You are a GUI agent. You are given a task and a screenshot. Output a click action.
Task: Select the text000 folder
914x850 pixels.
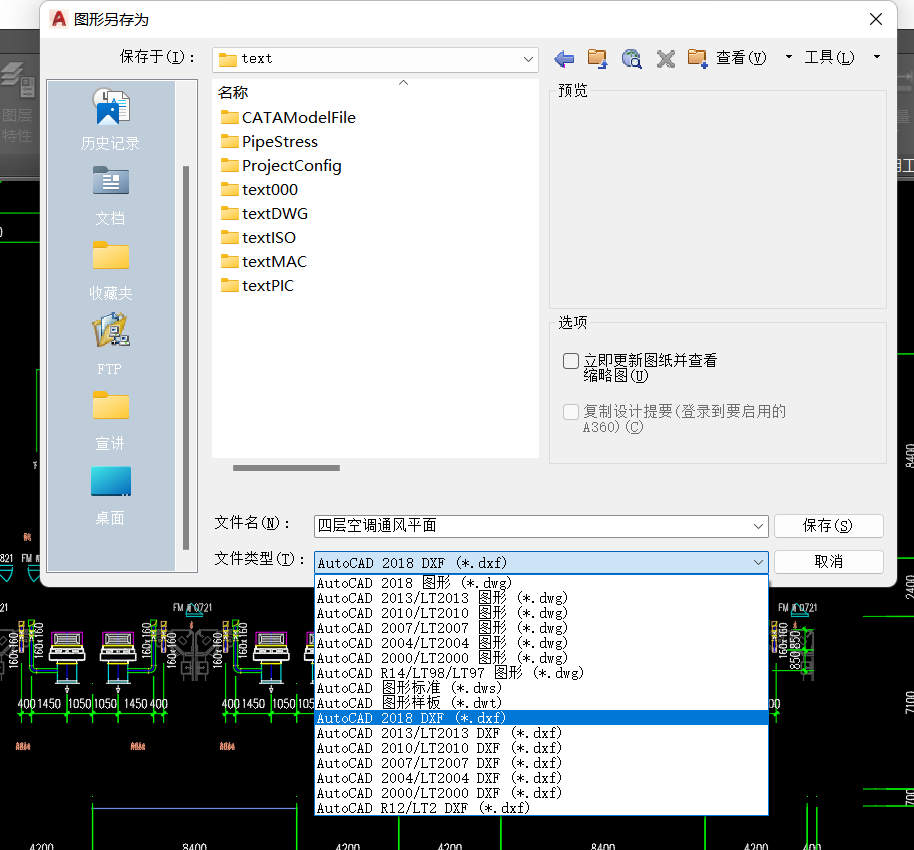pos(259,189)
